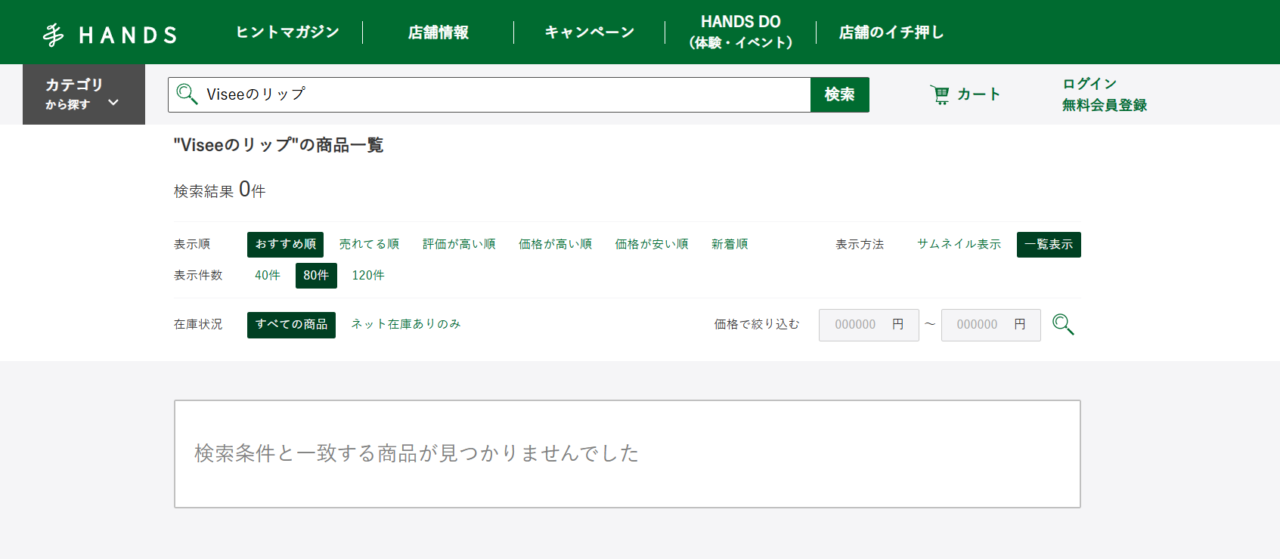Viewport: 1280px width, 559px height.
Task: Filter by ネット在庫ありのみ
Action: pos(406,324)
